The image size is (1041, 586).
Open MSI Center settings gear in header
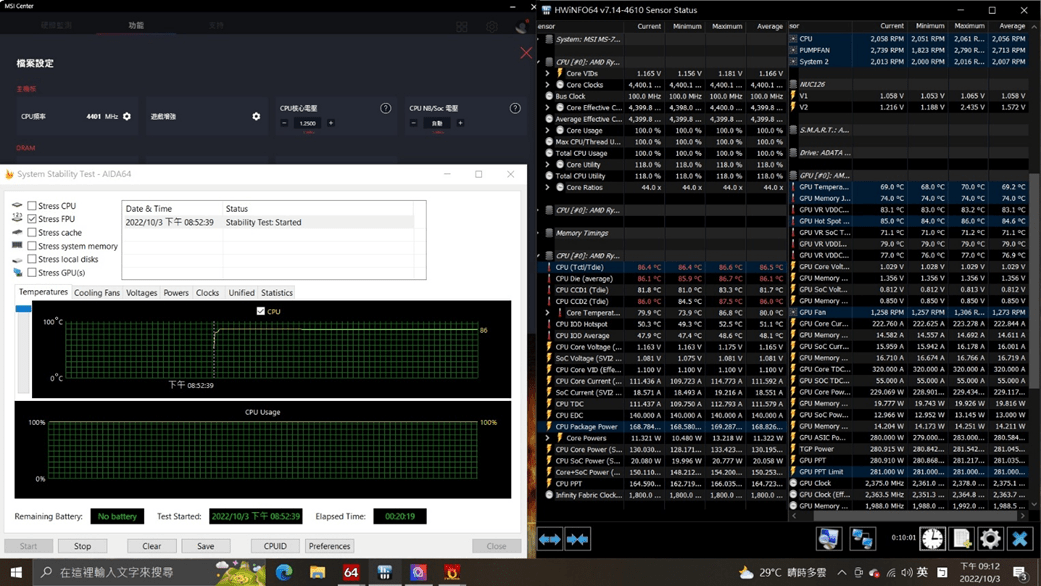(x=492, y=27)
